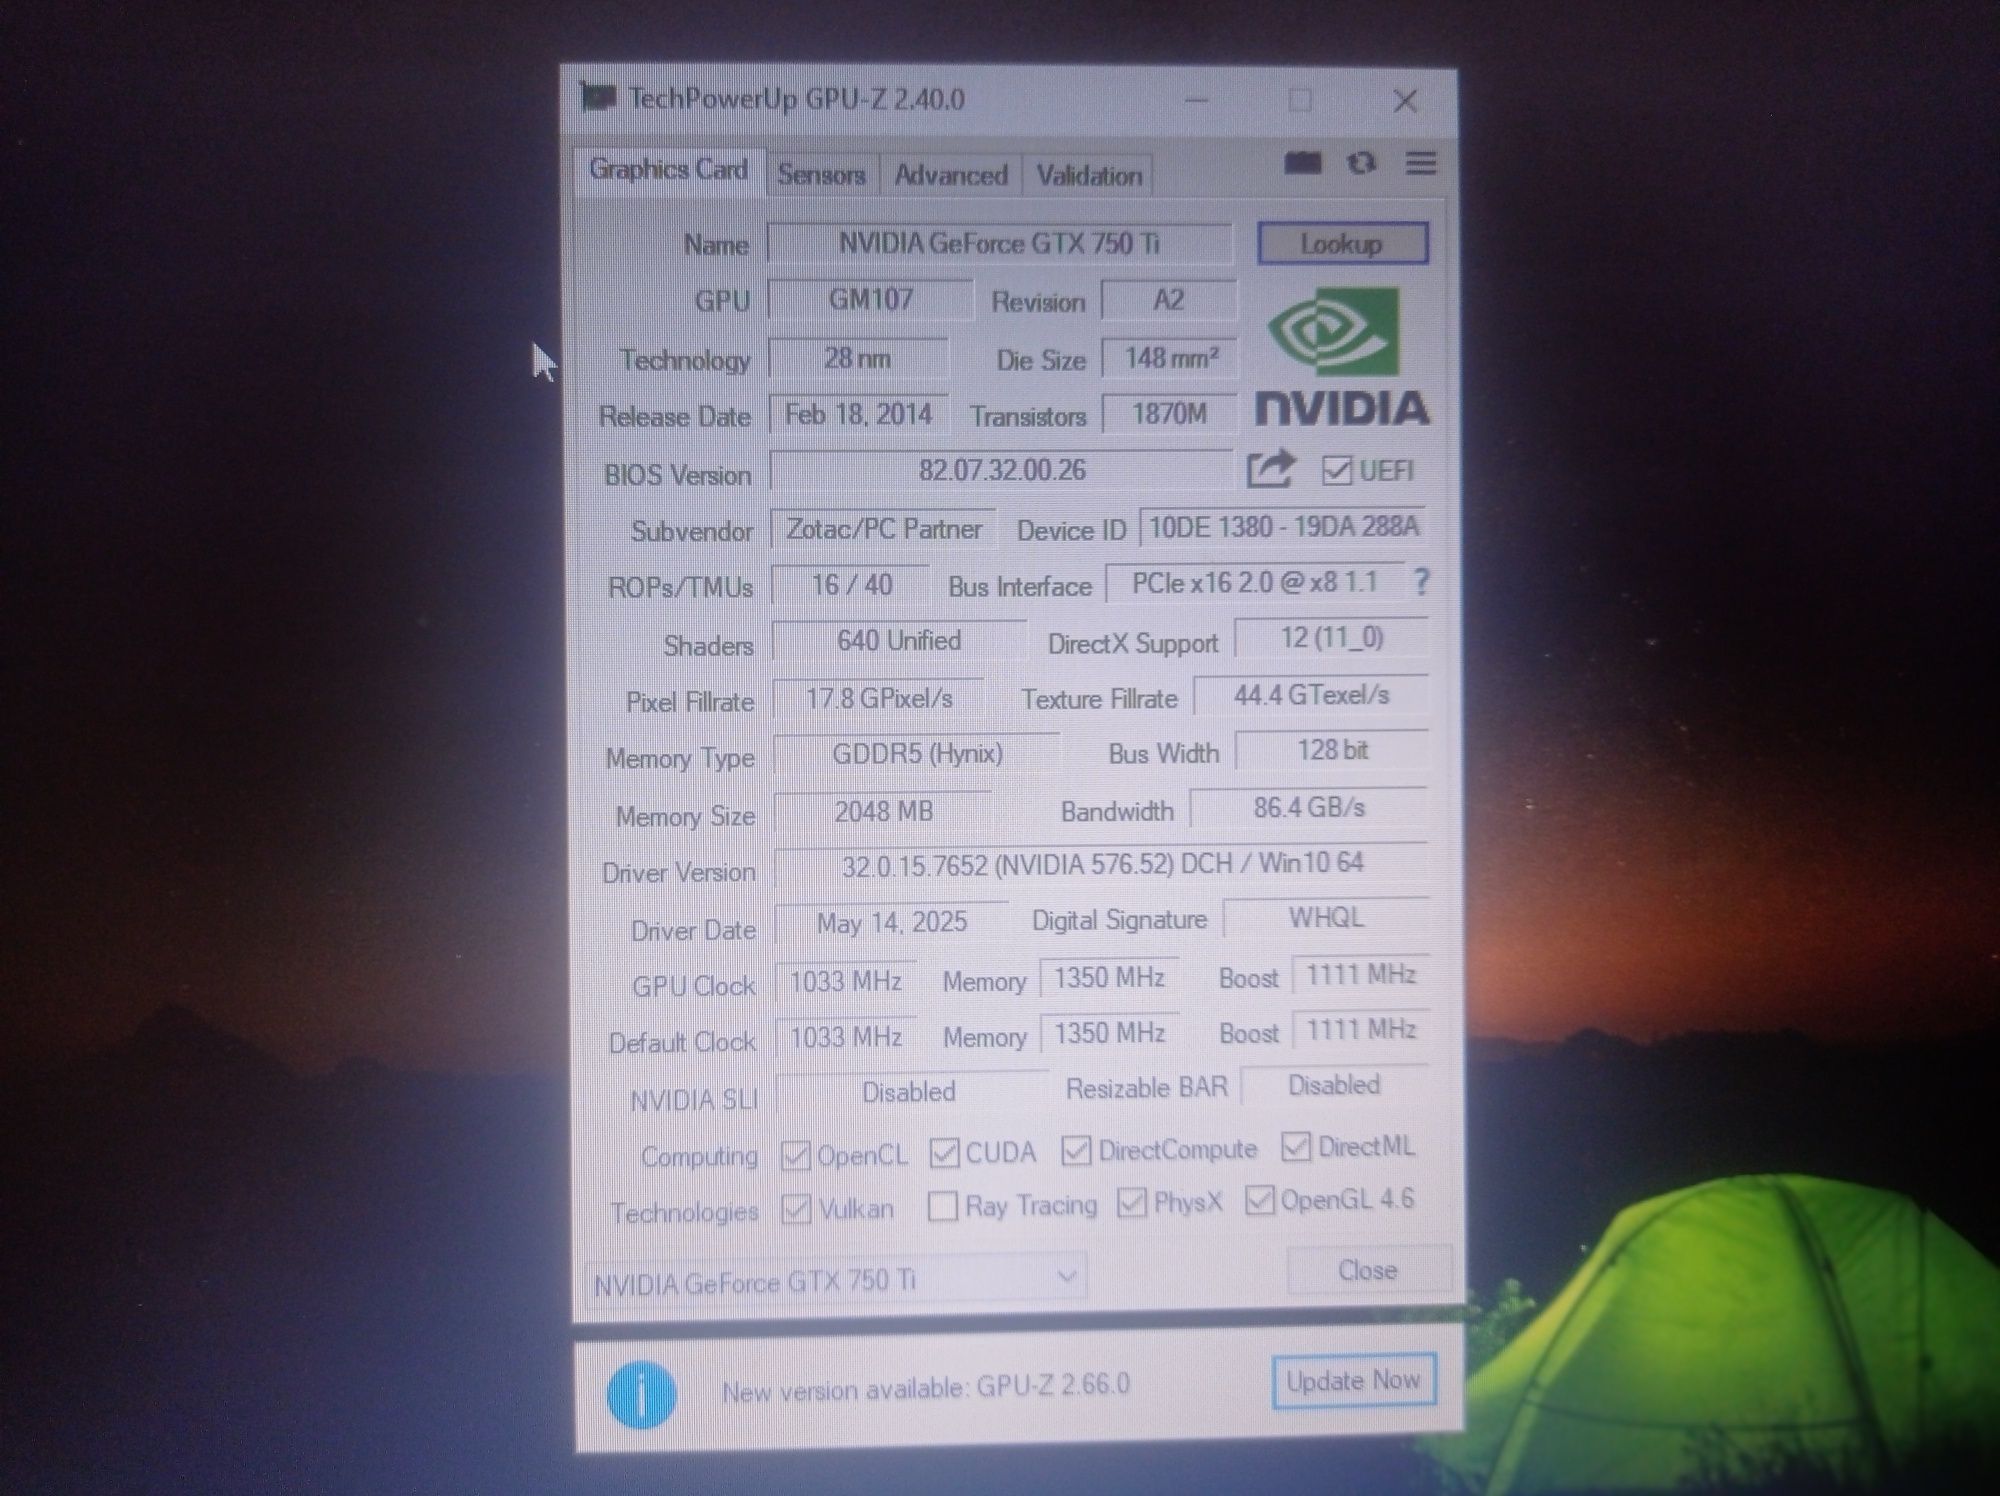Click the Shaders field 640 Unified
2000x1496 pixels.
point(899,640)
